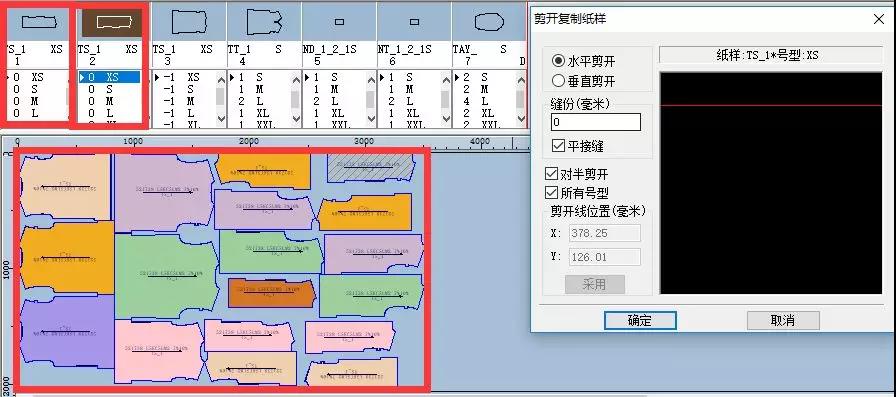Select the dark orange piece in the marker

tap(271, 293)
